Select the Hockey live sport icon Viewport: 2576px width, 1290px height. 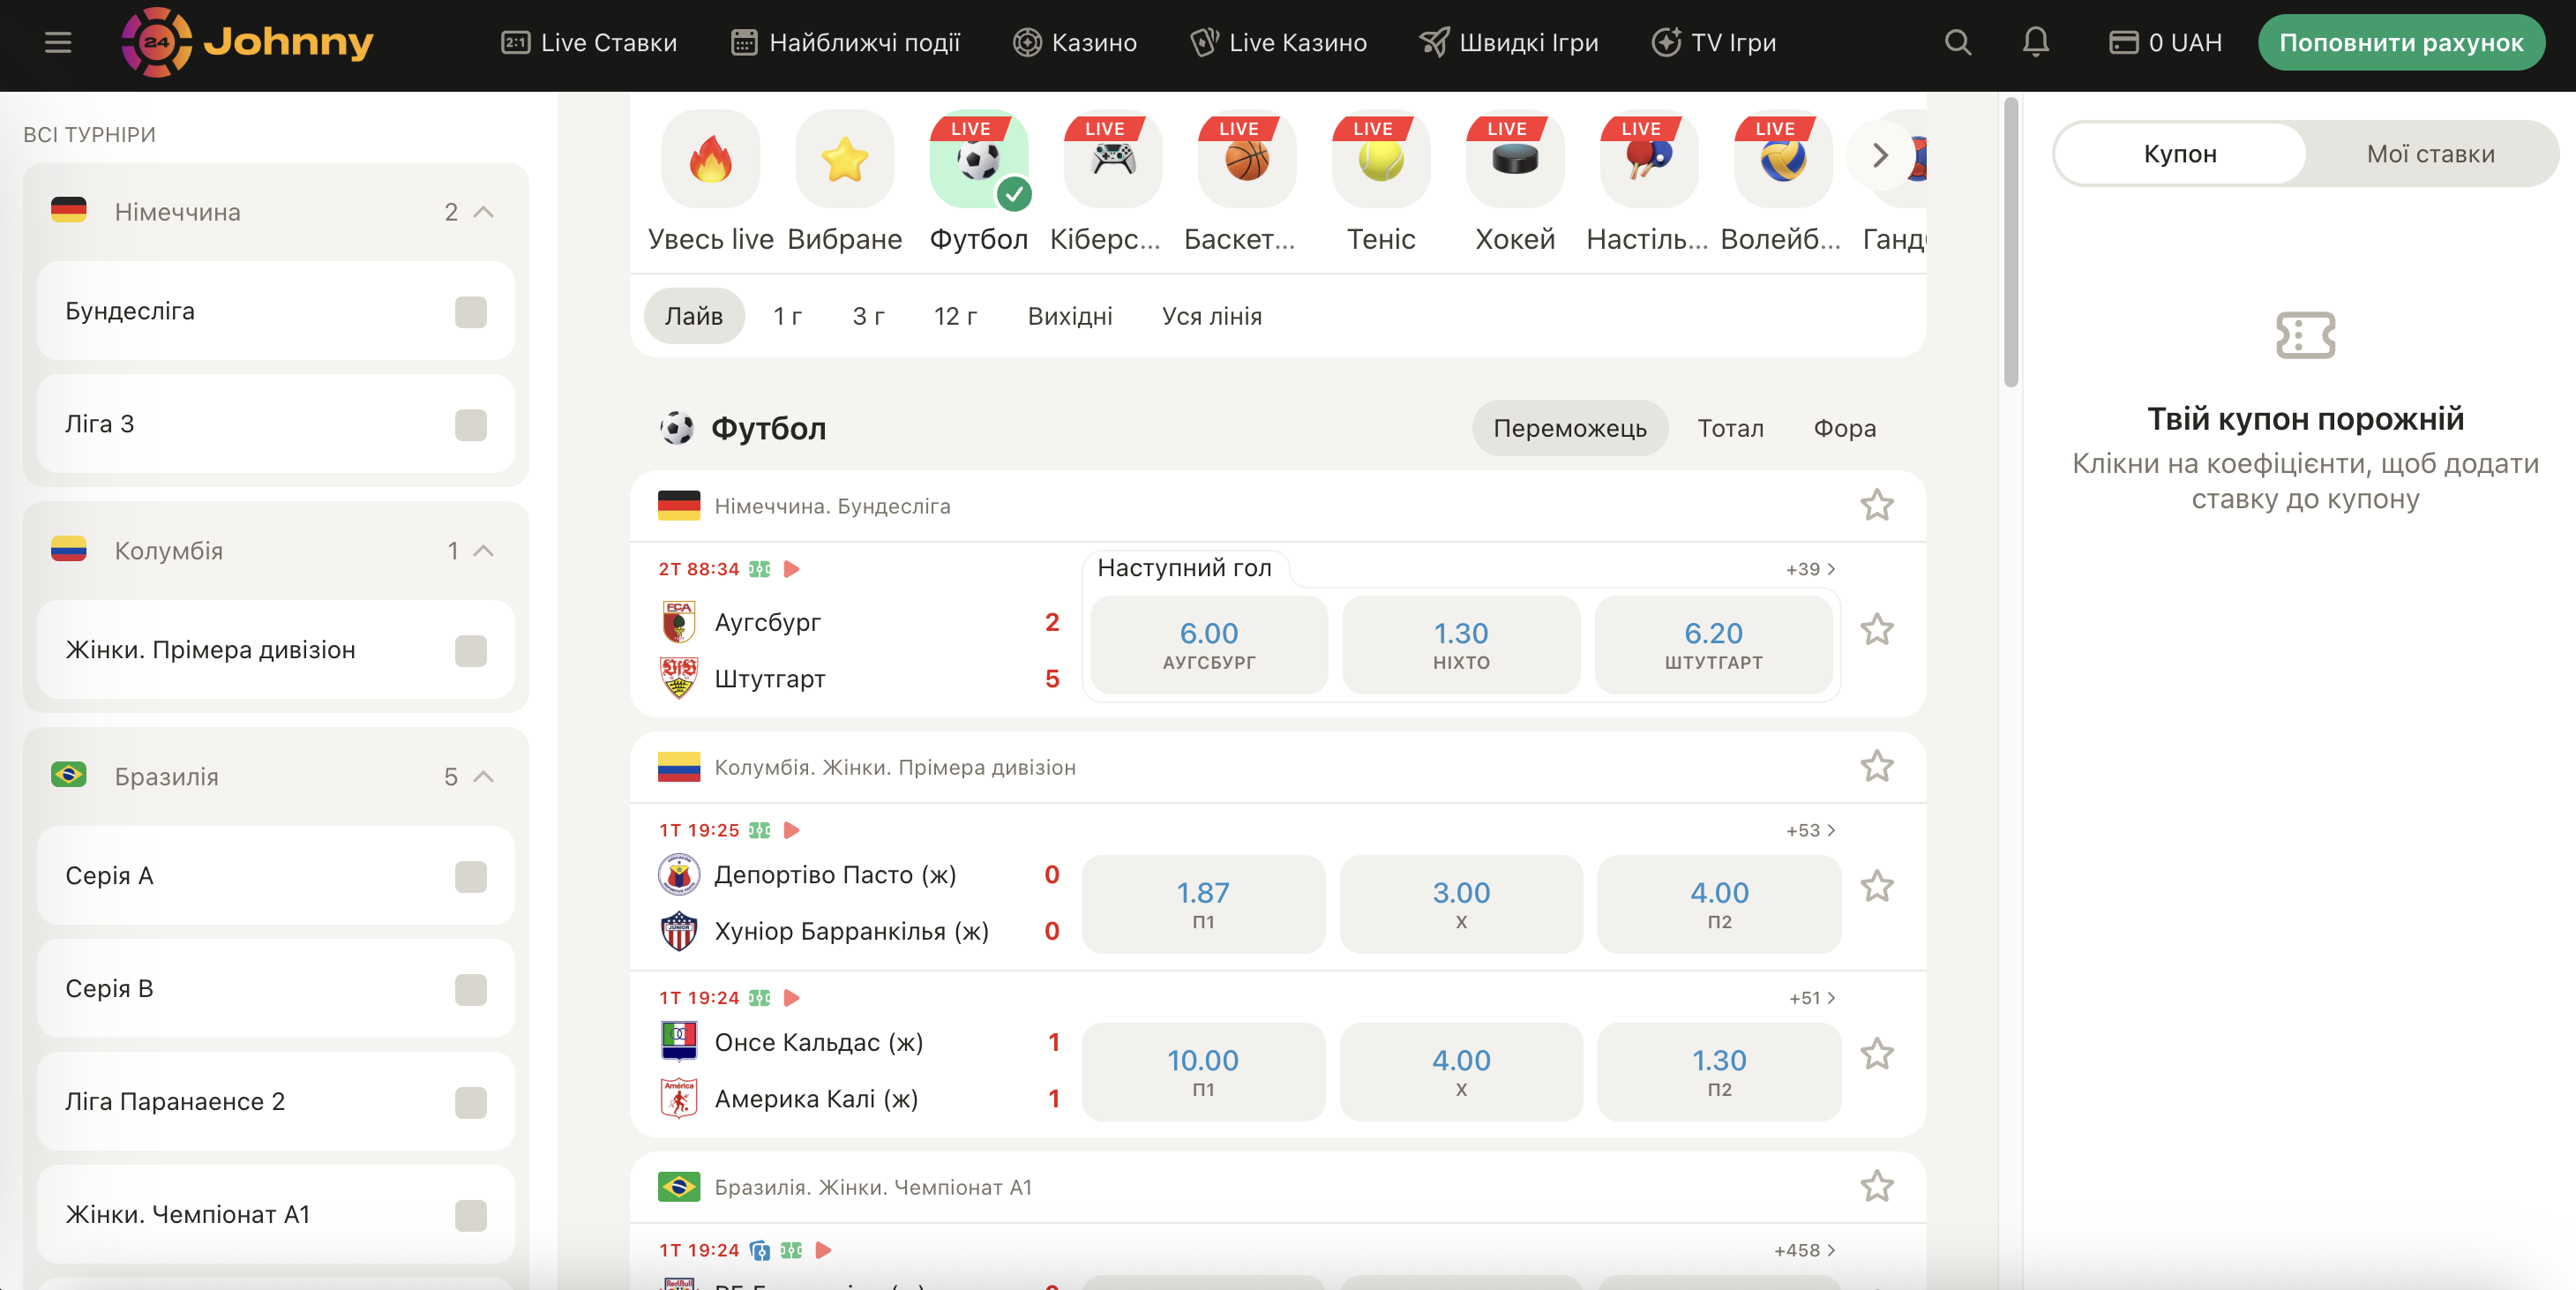pos(1514,160)
